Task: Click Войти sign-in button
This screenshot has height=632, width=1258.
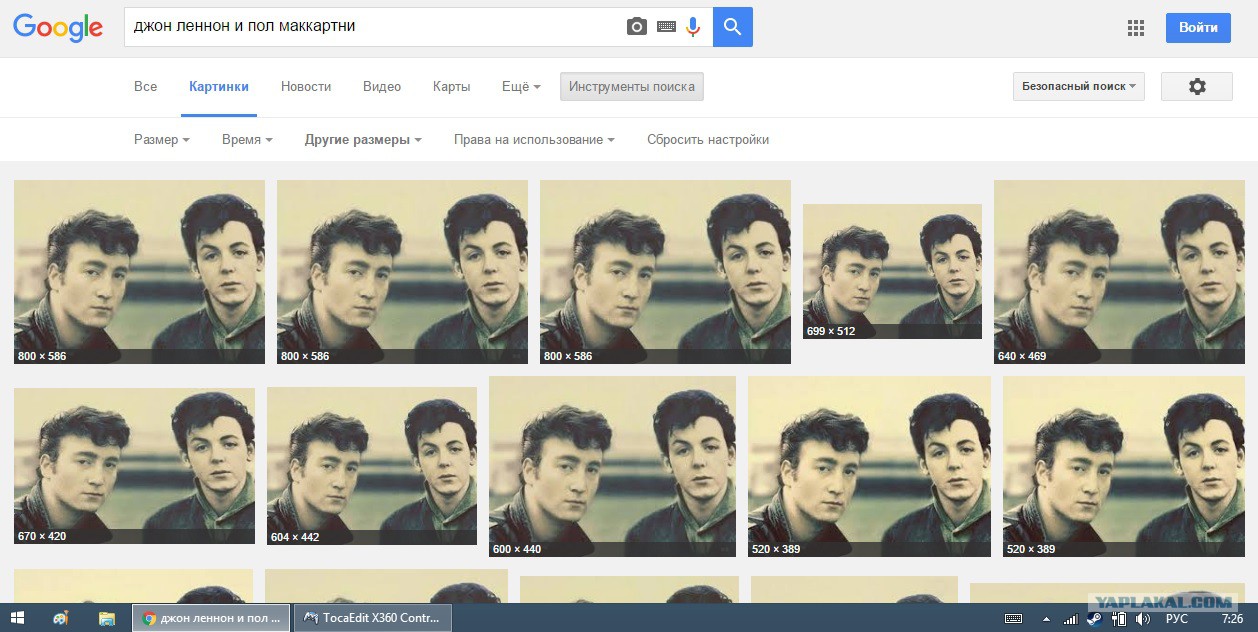Action: point(1198,27)
